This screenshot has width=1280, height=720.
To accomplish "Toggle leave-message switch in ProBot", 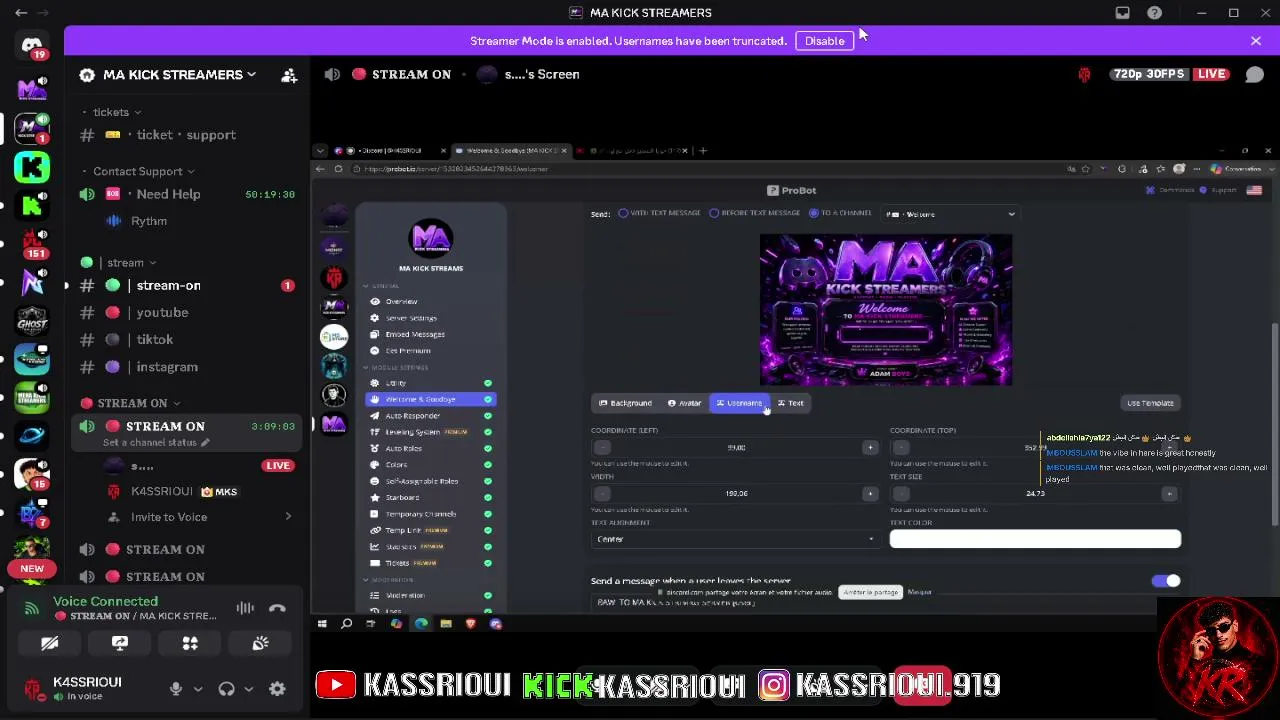I will pyautogui.click(x=1166, y=581).
